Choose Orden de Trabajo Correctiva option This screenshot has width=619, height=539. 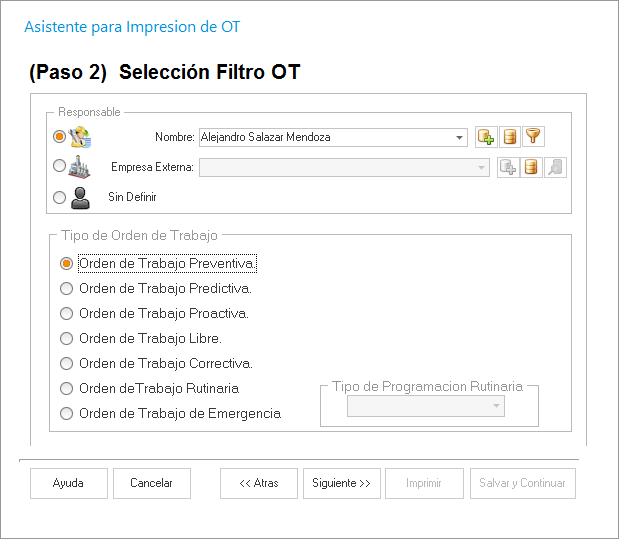[x=67, y=364]
